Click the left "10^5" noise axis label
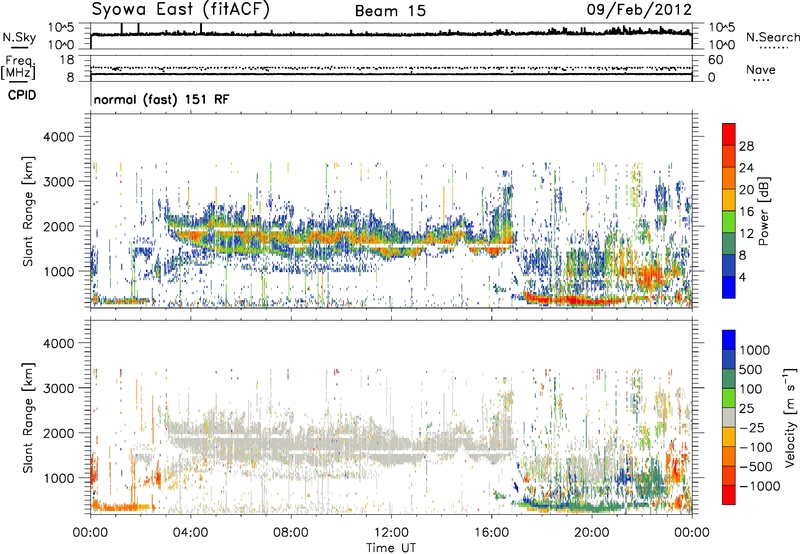The image size is (800, 554). click(x=61, y=27)
